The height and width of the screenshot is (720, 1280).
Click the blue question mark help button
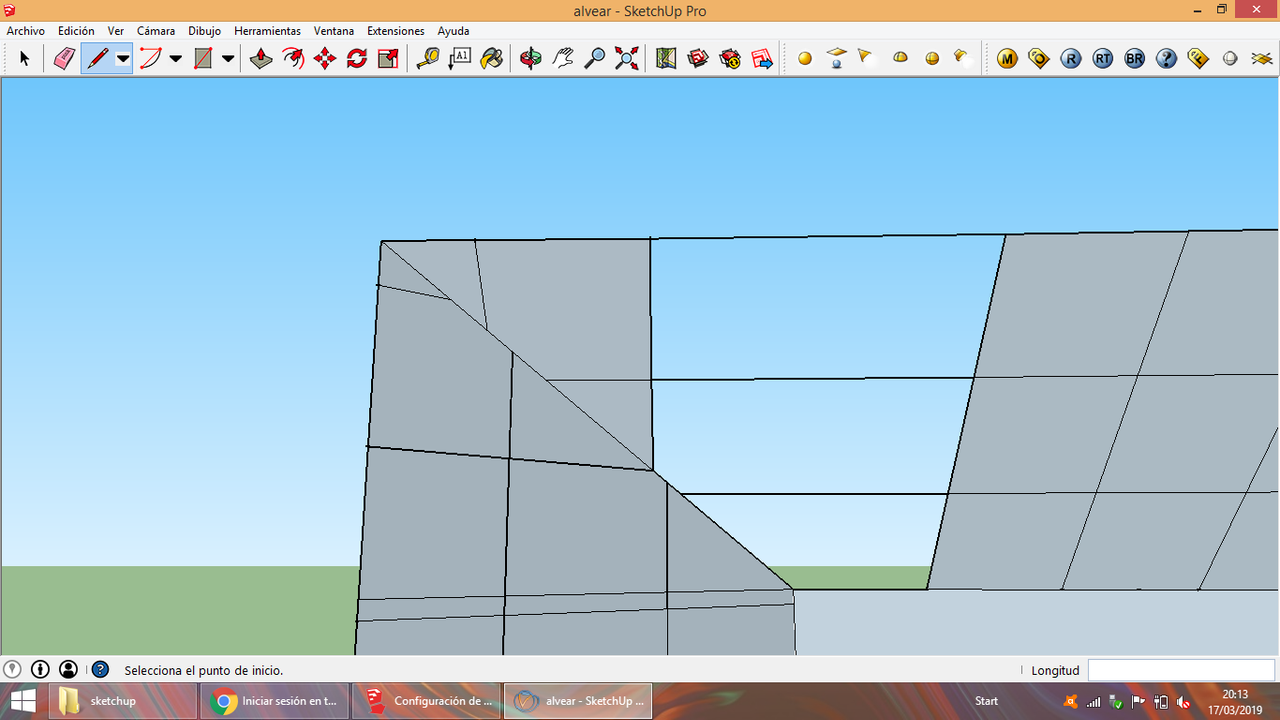tap(1167, 59)
